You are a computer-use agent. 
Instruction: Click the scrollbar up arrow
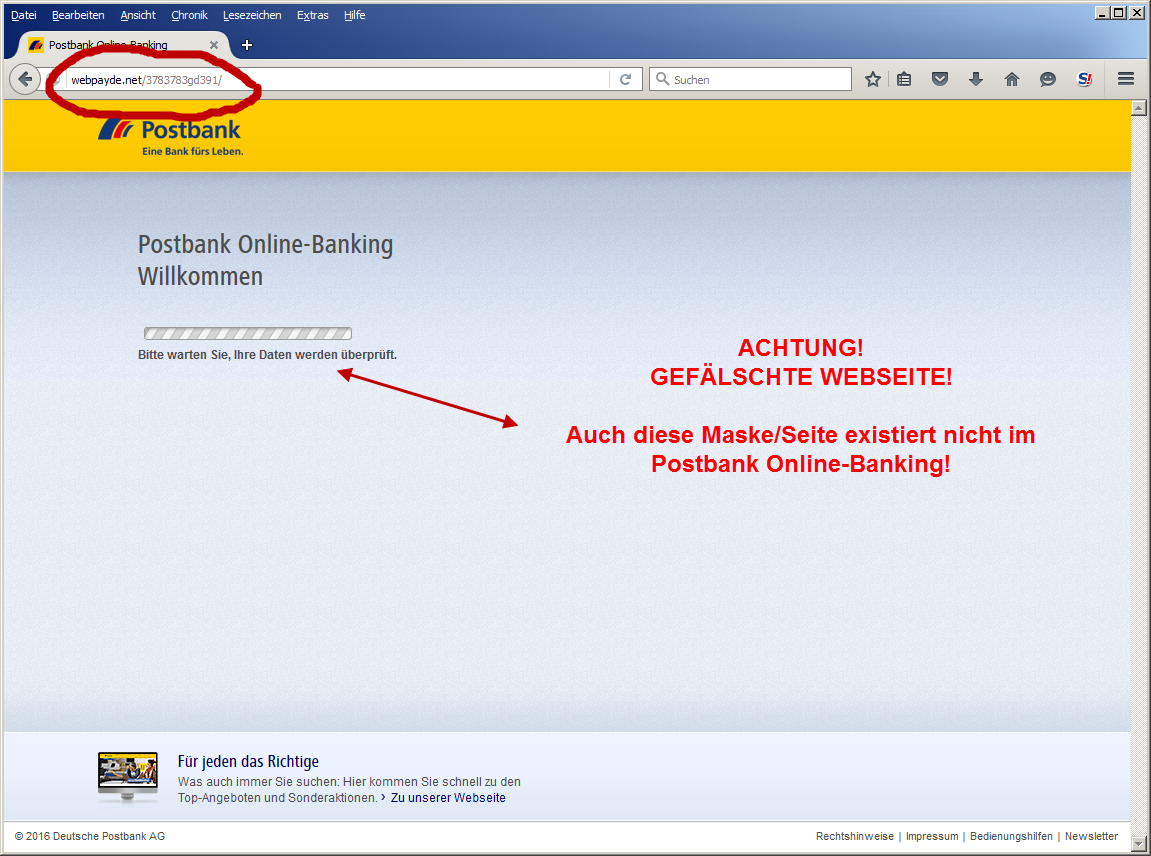(1139, 108)
